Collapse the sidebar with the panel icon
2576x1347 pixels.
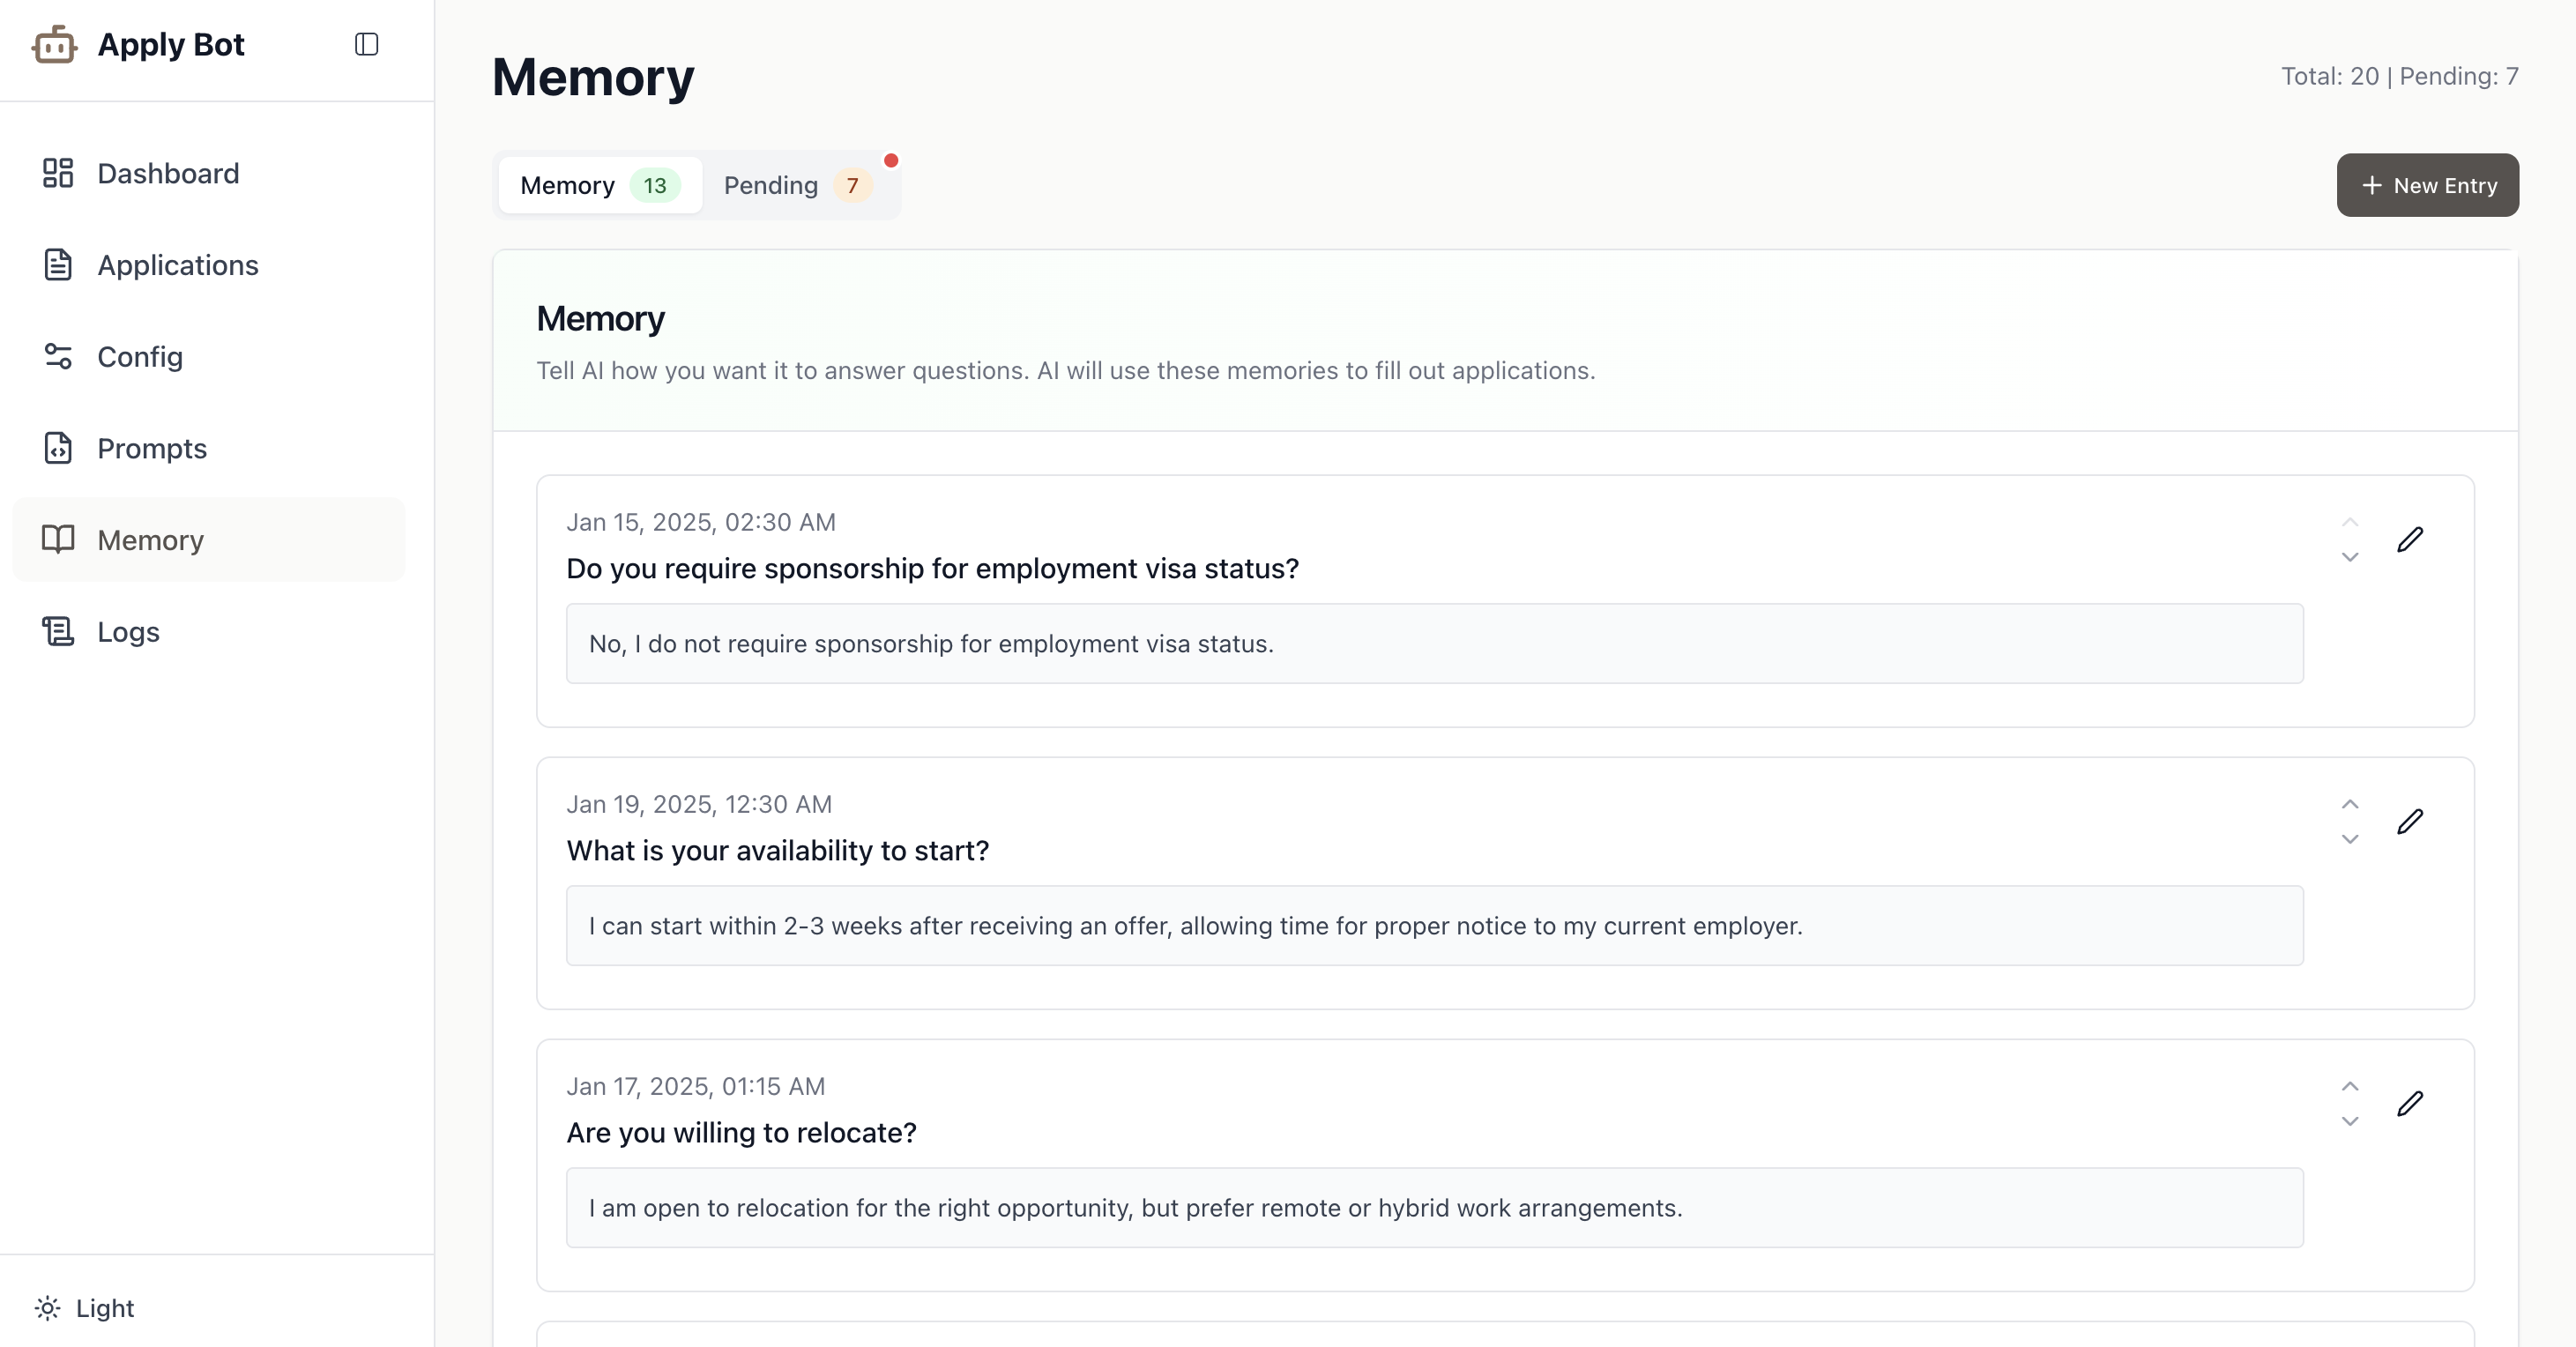(x=366, y=45)
